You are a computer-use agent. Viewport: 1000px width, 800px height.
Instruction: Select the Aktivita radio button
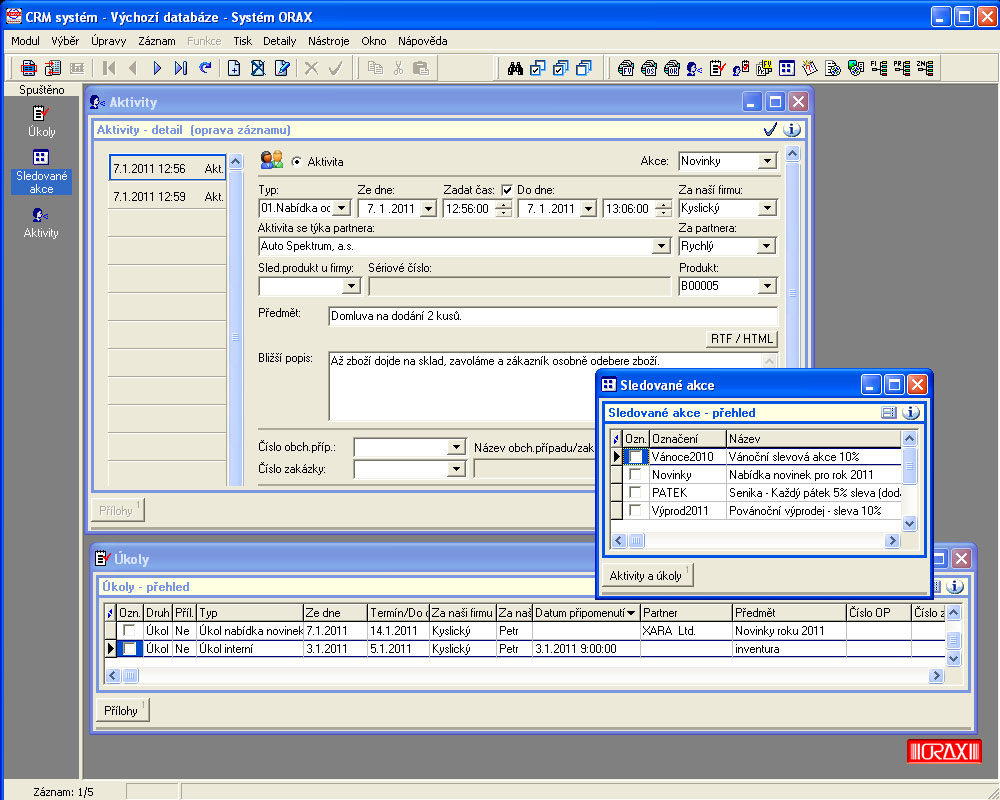(296, 161)
